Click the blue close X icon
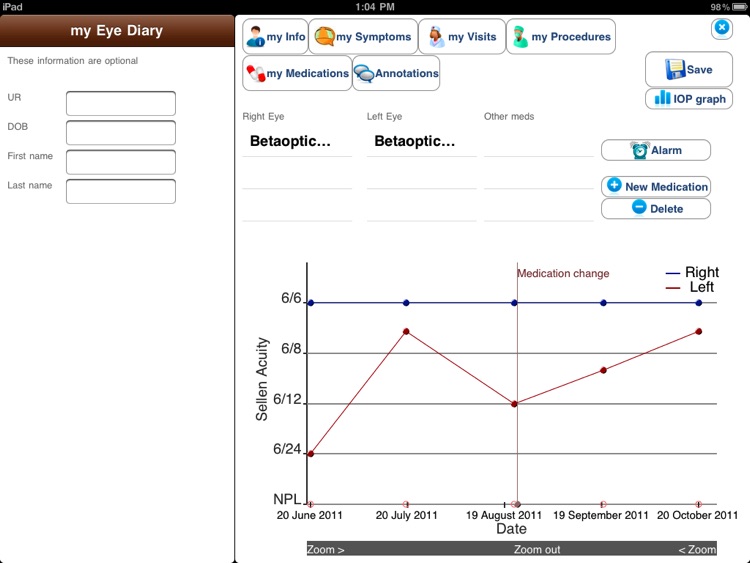Image resolution: width=750 pixels, height=563 pixels. (x=722, y=28)
